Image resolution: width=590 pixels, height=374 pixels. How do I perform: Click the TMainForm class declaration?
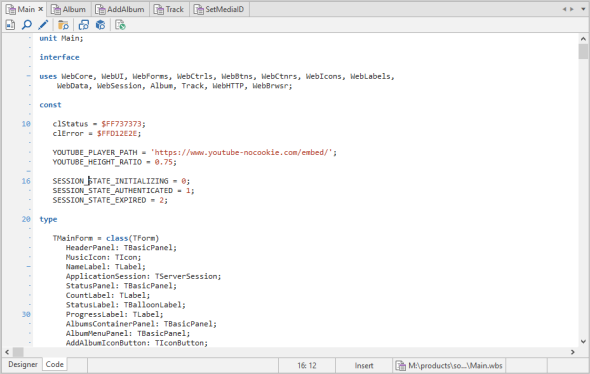click(106, 238)
